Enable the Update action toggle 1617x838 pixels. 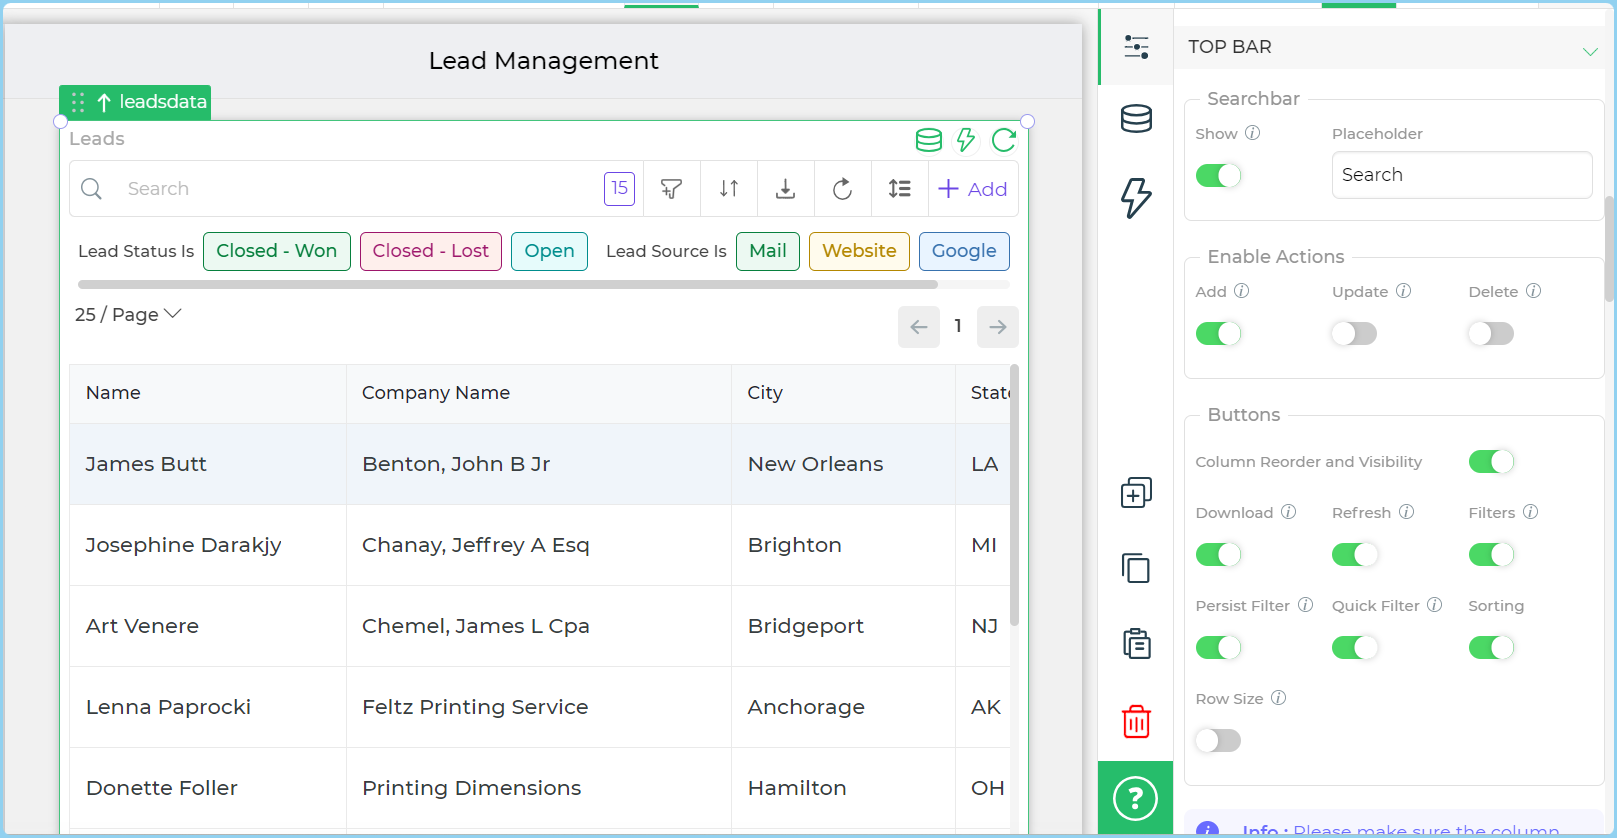(1354, 334)
